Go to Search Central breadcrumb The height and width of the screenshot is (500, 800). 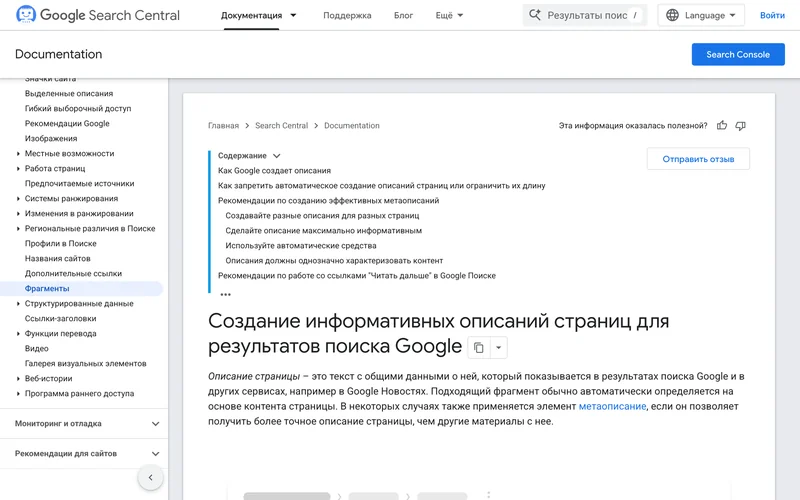point(282,126)
